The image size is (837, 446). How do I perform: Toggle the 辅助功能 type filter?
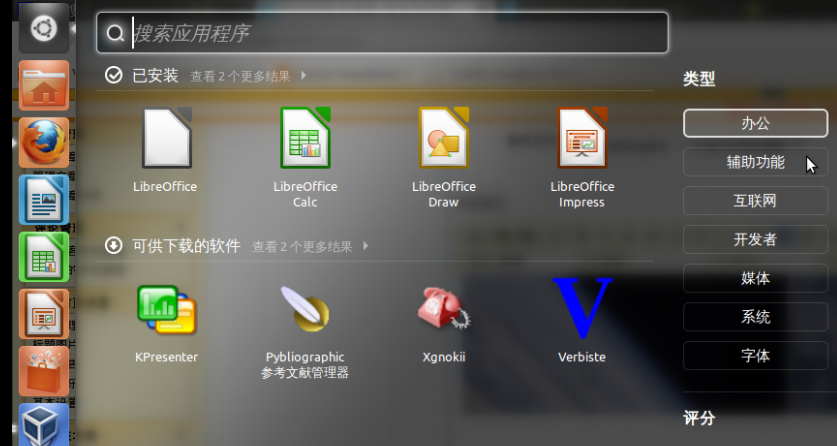coord(755,162)
